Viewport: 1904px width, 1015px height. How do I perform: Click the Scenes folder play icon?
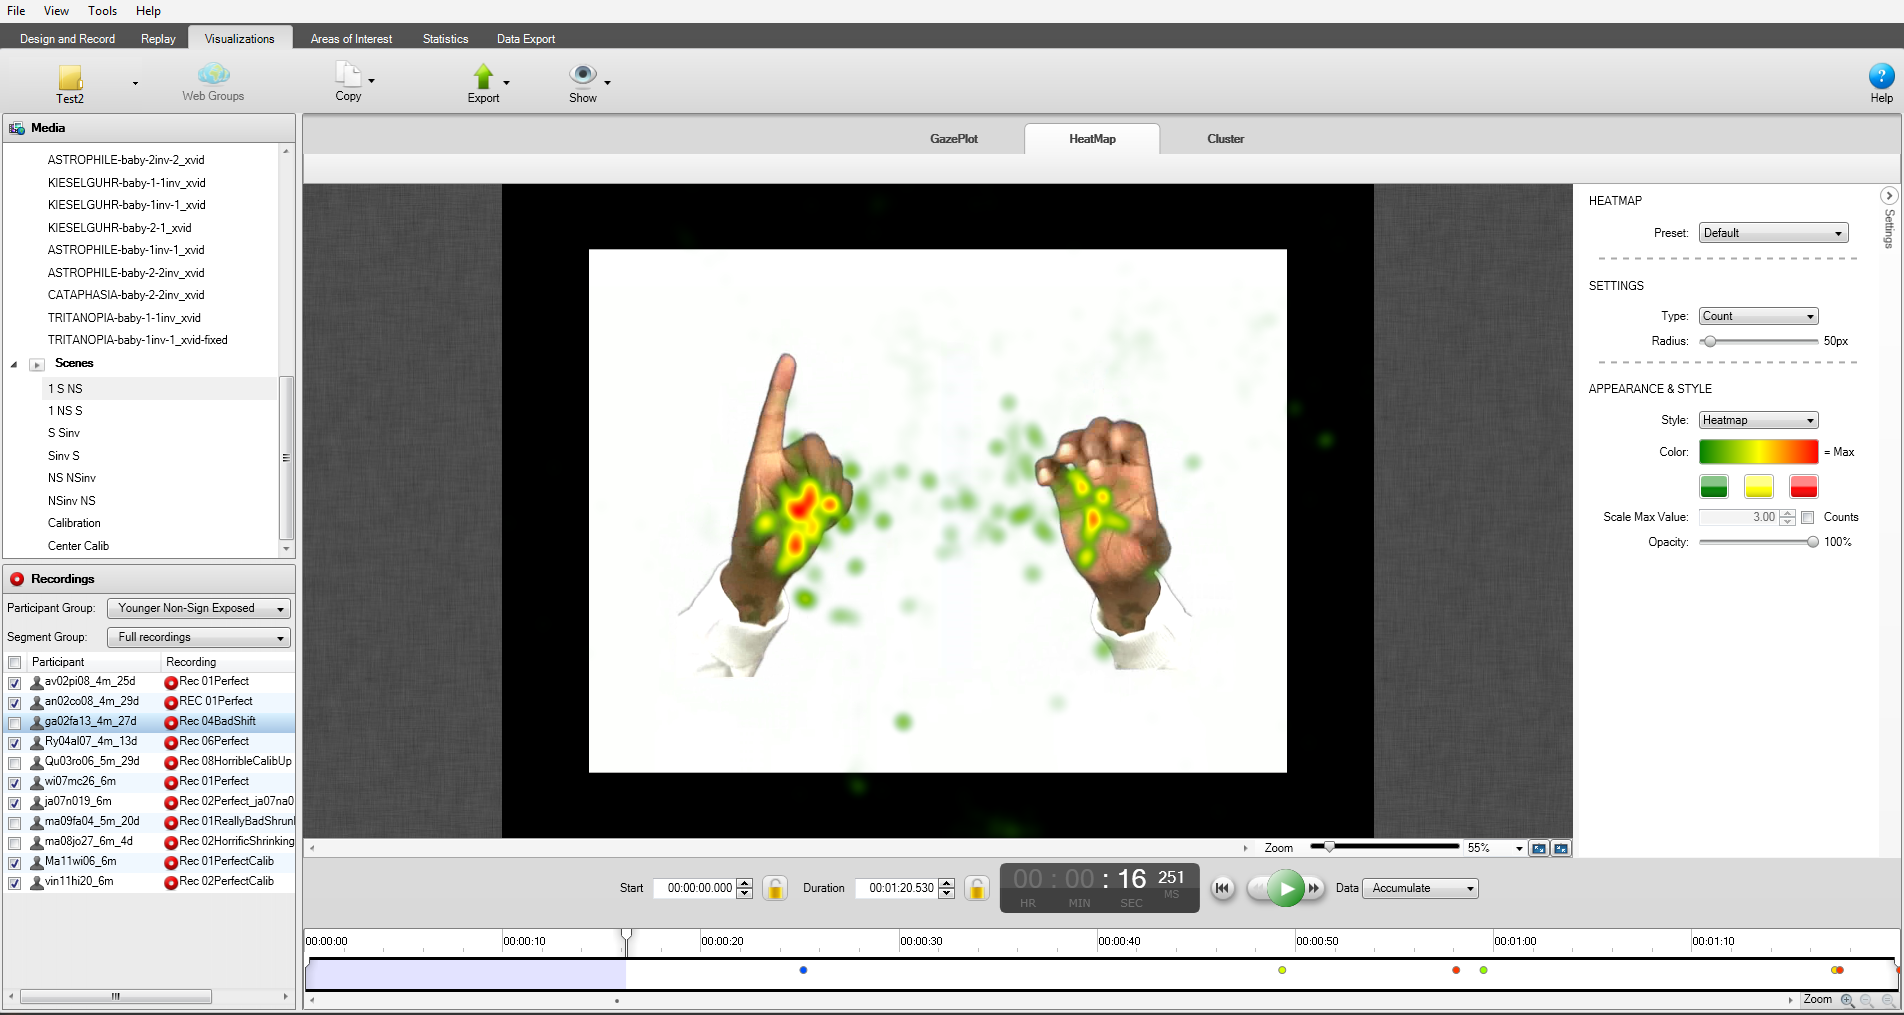pos(37,364)
